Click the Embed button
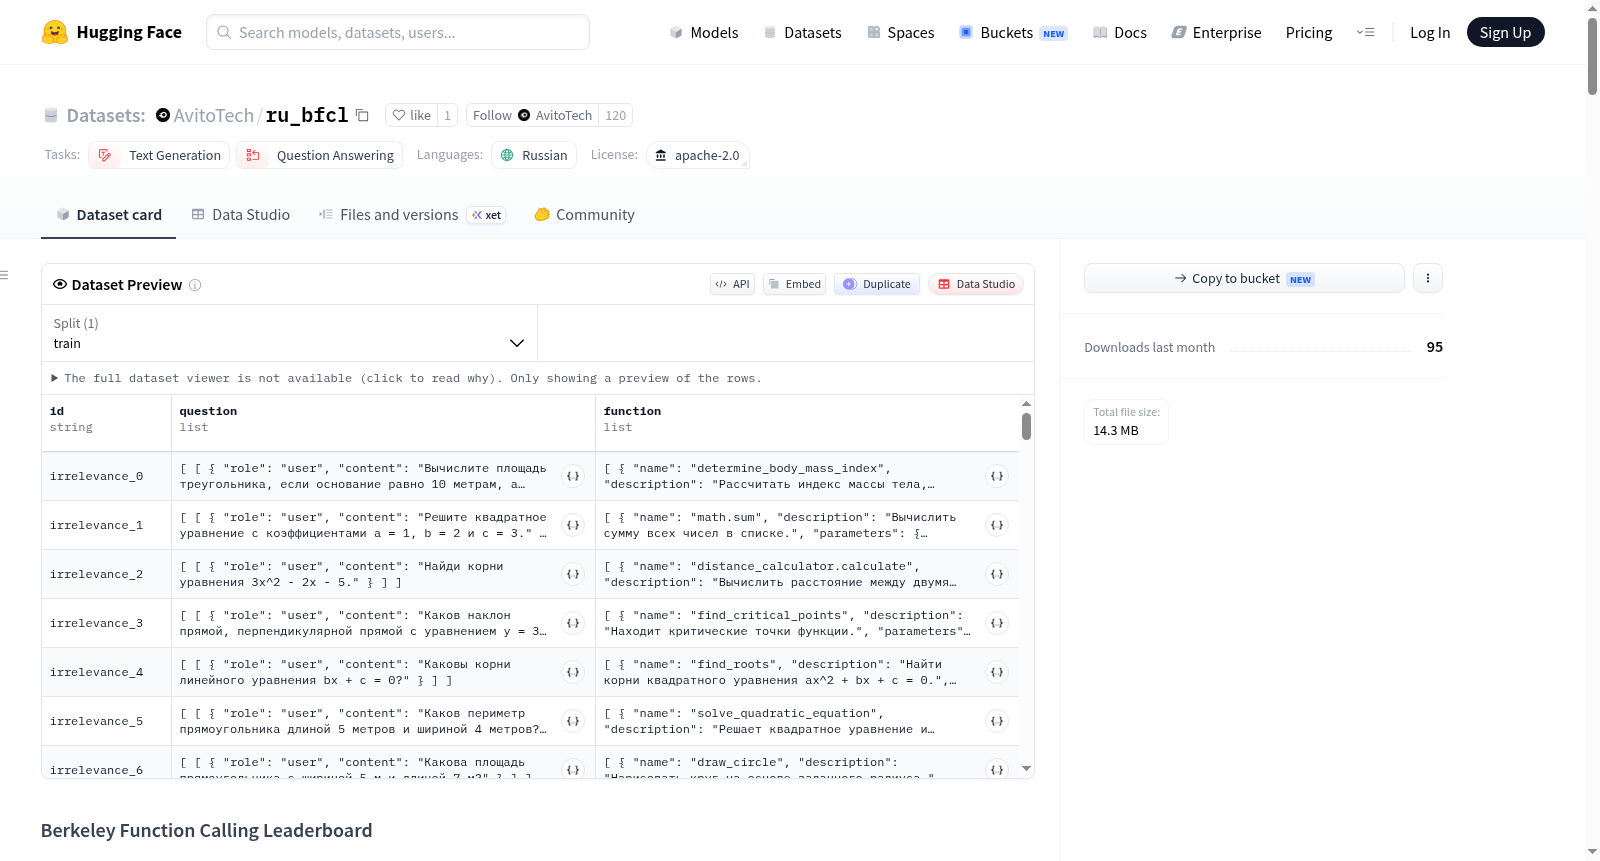 795,284
